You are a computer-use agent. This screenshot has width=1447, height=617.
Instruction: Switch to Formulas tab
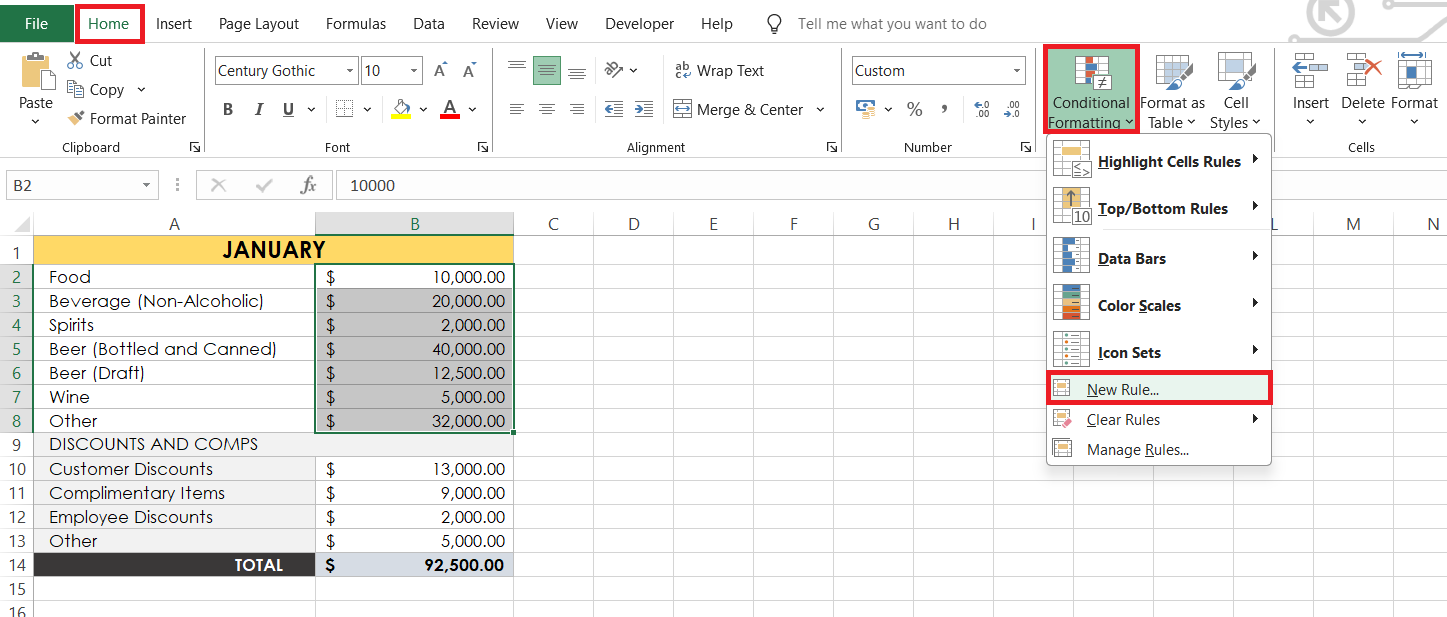pos(356,23)
